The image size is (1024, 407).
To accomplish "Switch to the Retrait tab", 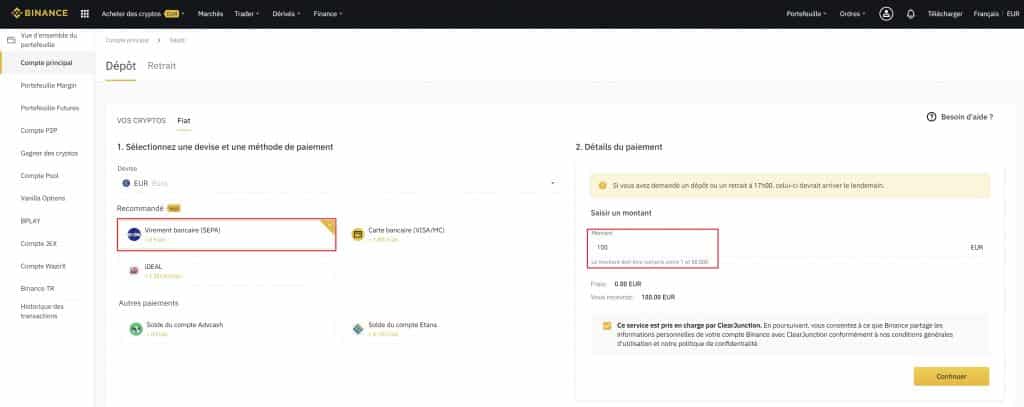I will pos(161,66).
